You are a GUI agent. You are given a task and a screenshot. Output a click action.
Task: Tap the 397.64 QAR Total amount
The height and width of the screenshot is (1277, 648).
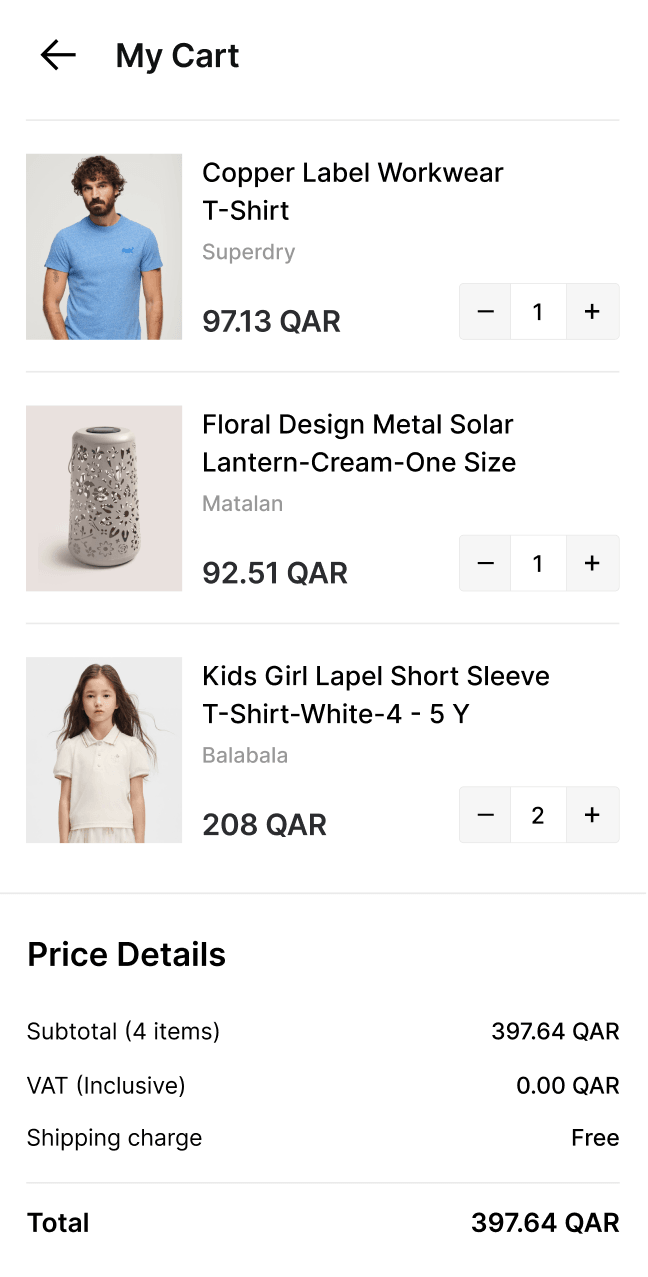pyautogui.click(x=545, y=1222)
